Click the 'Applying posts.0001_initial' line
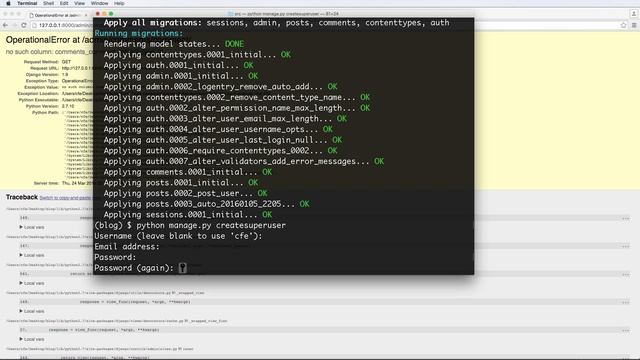 181,183
